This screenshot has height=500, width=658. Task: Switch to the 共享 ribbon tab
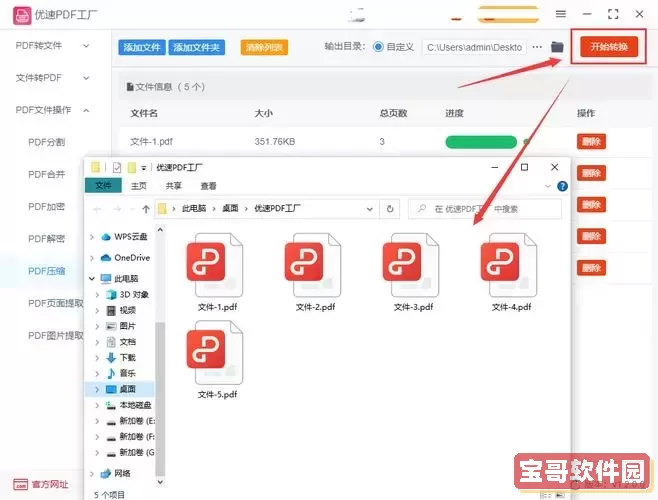173,186
